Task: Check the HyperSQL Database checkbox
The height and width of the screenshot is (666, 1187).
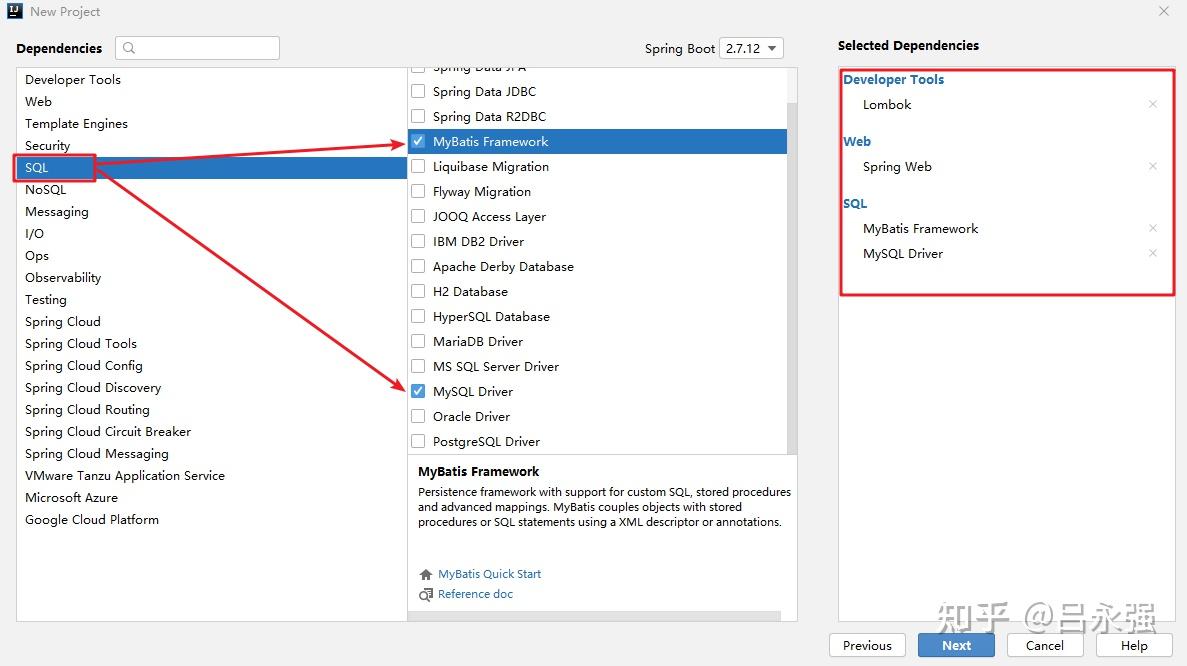Action: tap(418, 316)
